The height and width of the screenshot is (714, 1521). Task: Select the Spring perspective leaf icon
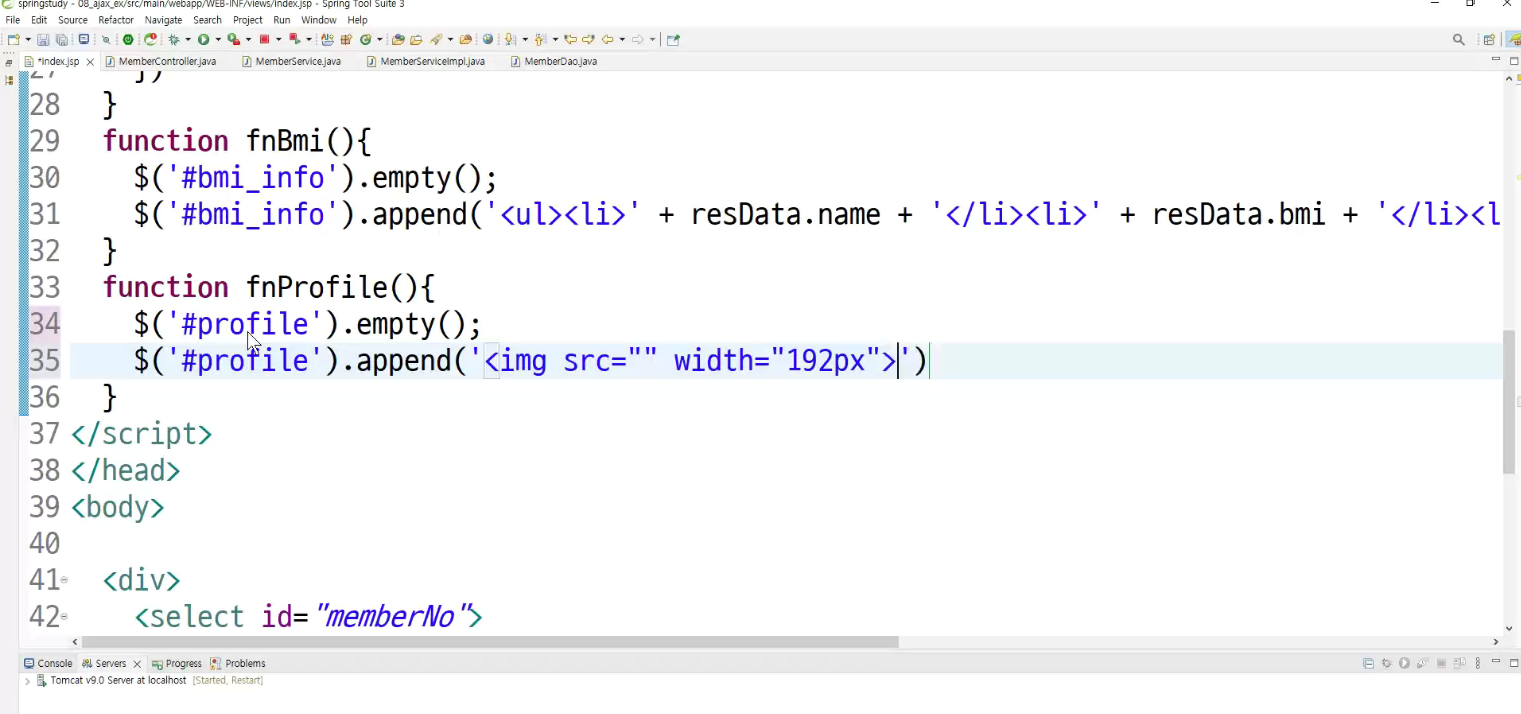coord(1514,40)
